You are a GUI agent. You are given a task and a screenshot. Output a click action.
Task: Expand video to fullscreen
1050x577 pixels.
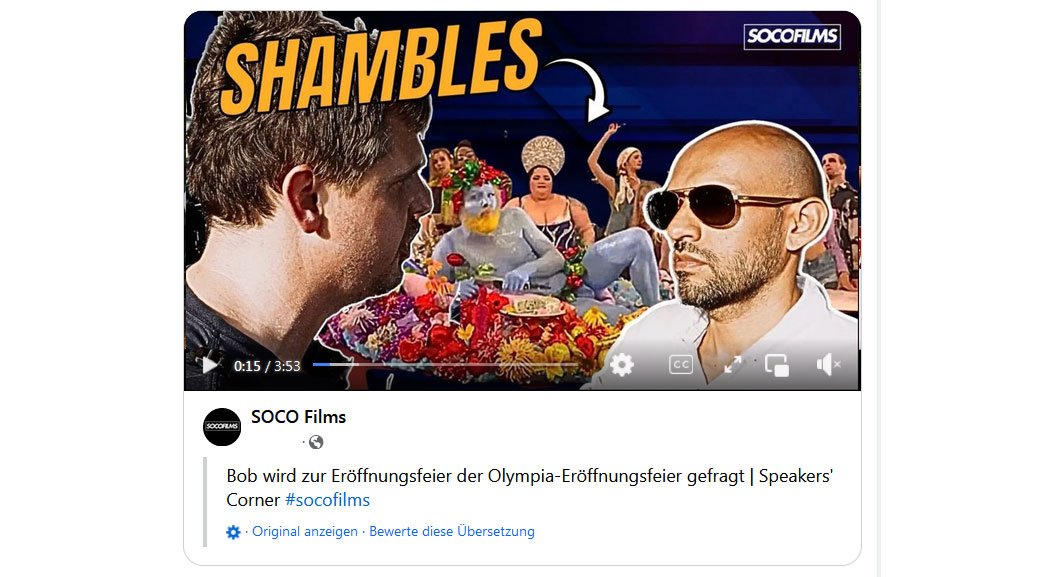(x=733, y=365)
